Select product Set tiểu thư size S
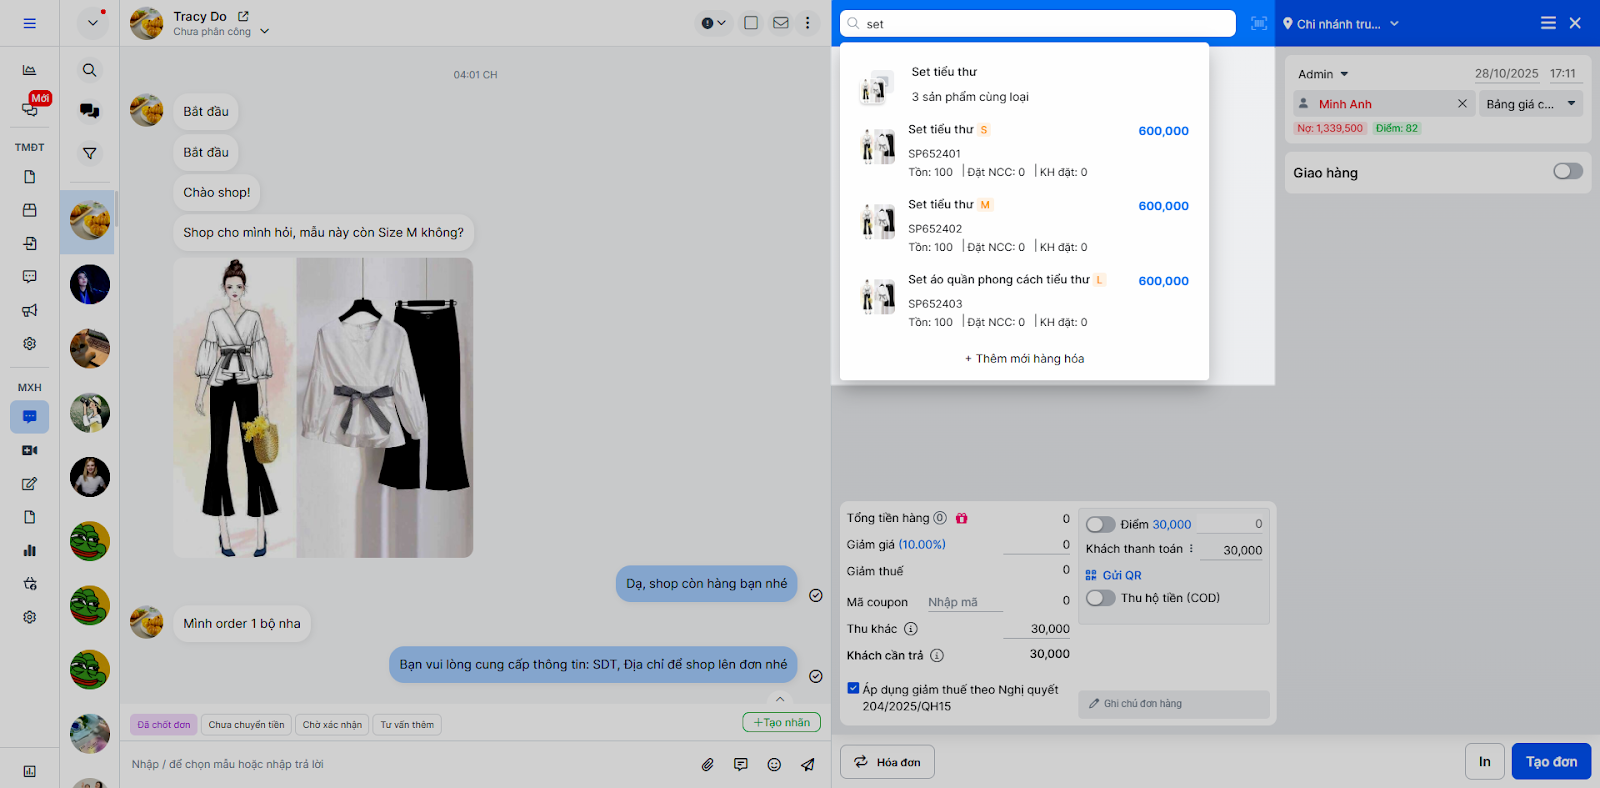 pyautogui.click(x=1024, y=150)
